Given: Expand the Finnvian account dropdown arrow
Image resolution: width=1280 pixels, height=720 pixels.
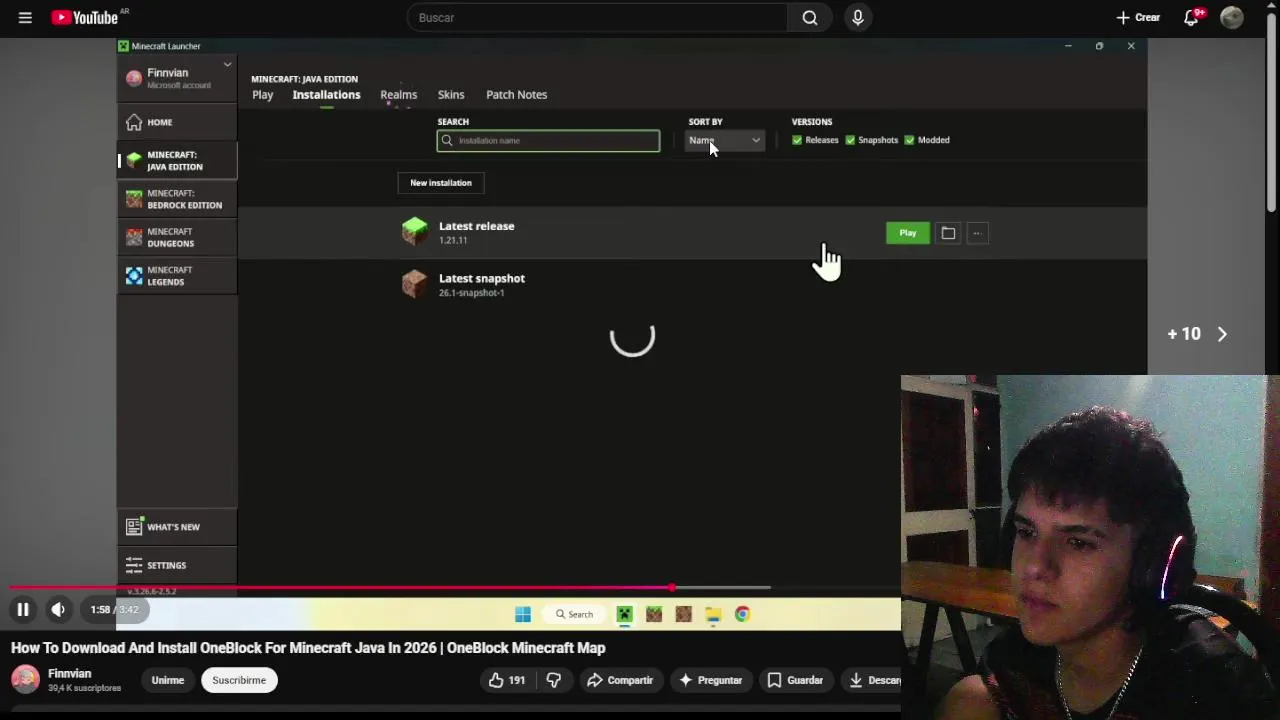Looking at the screenshot, I should point(227,65).
